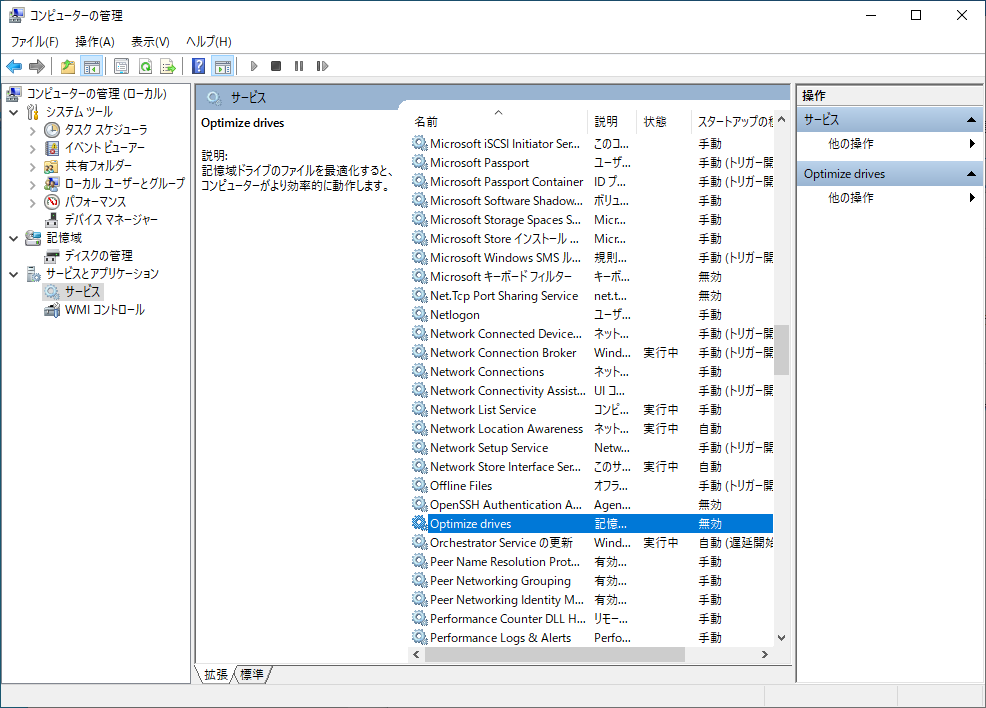Click the Back arrow toolbar icon
The width and height of the screenshot is (986, 708).
point(14,66)
